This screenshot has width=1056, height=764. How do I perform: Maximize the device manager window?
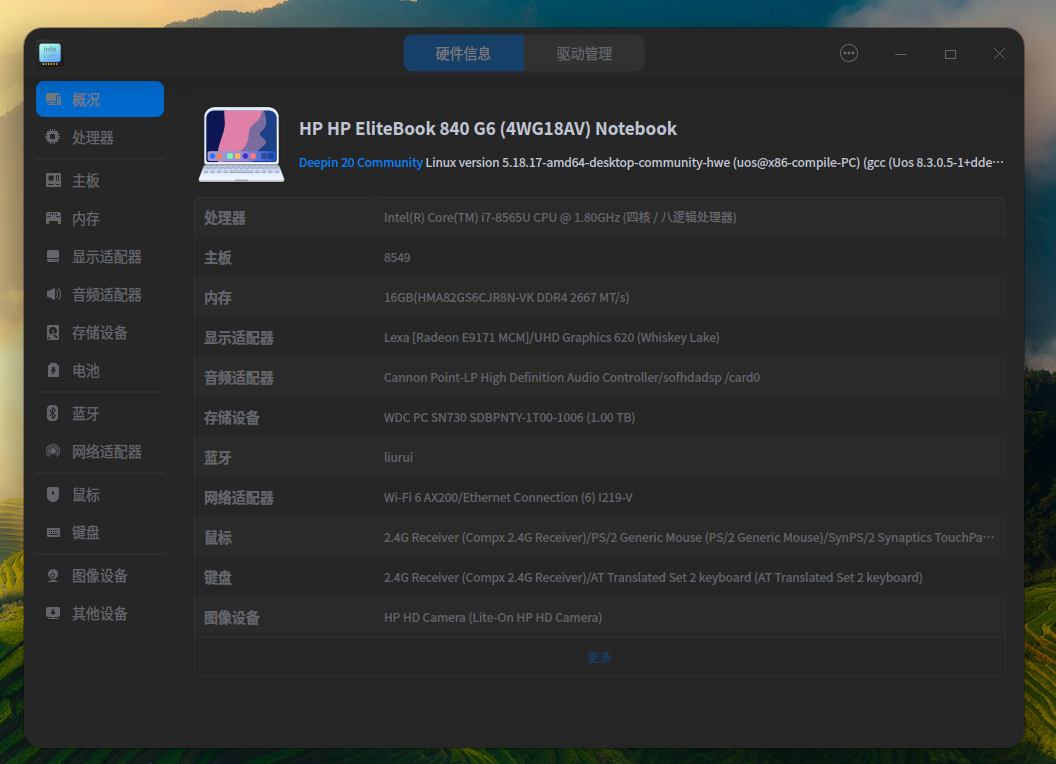pyautogui.click(x=950, y=54)
